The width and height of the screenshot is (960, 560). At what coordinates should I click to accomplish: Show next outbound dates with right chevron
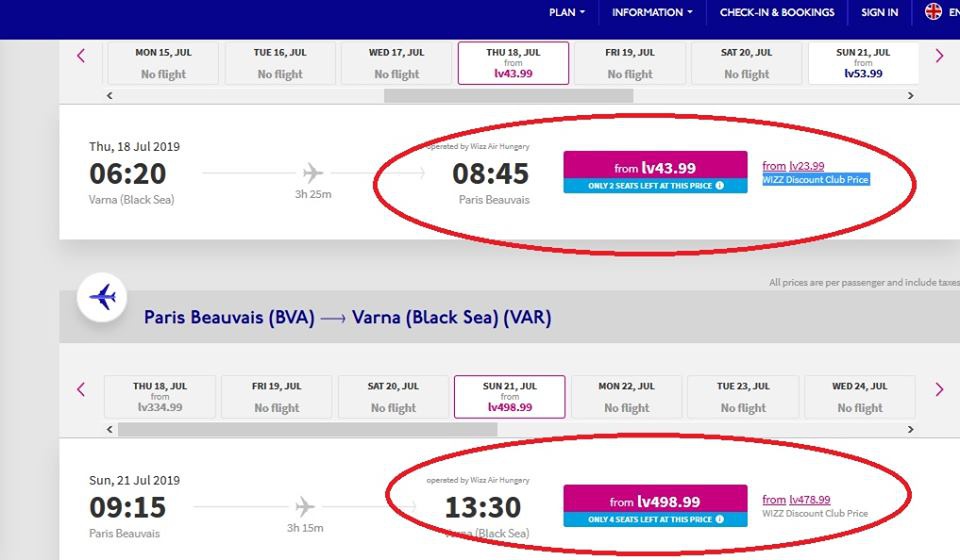[939, 56]
